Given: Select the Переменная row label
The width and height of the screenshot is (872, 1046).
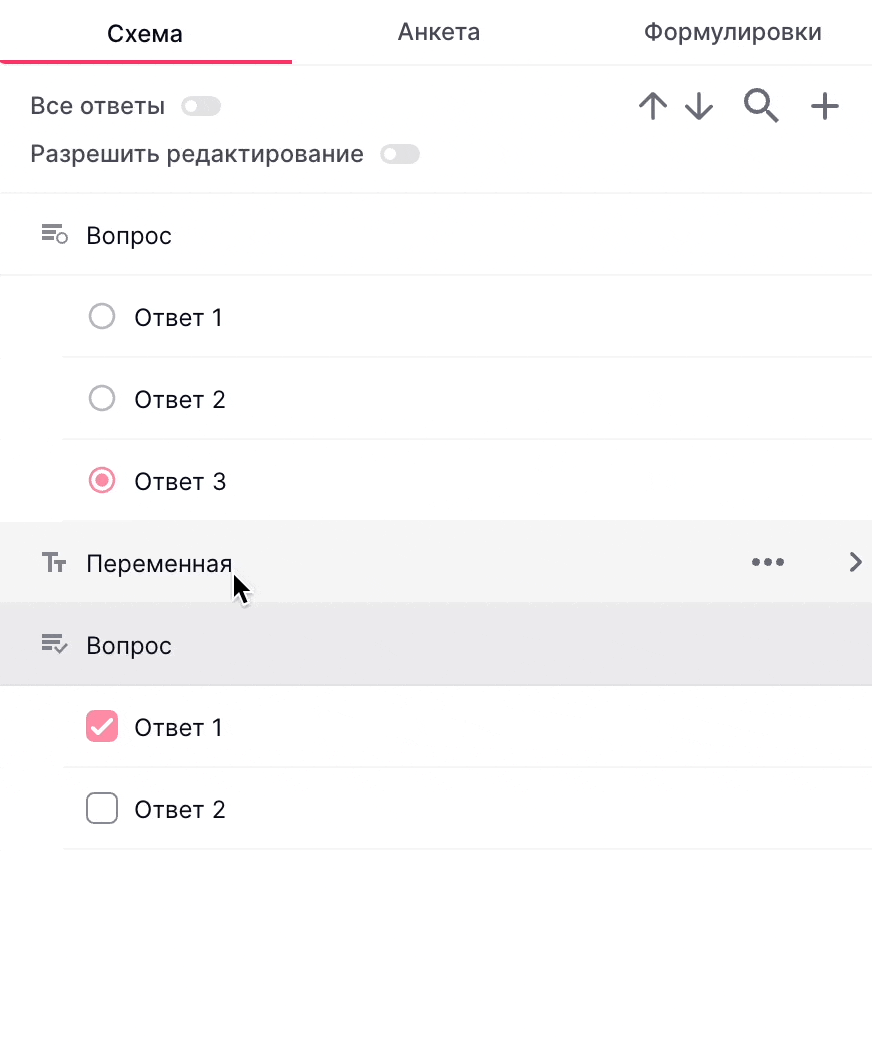Looking at the screenshot, I should [159, 563].
